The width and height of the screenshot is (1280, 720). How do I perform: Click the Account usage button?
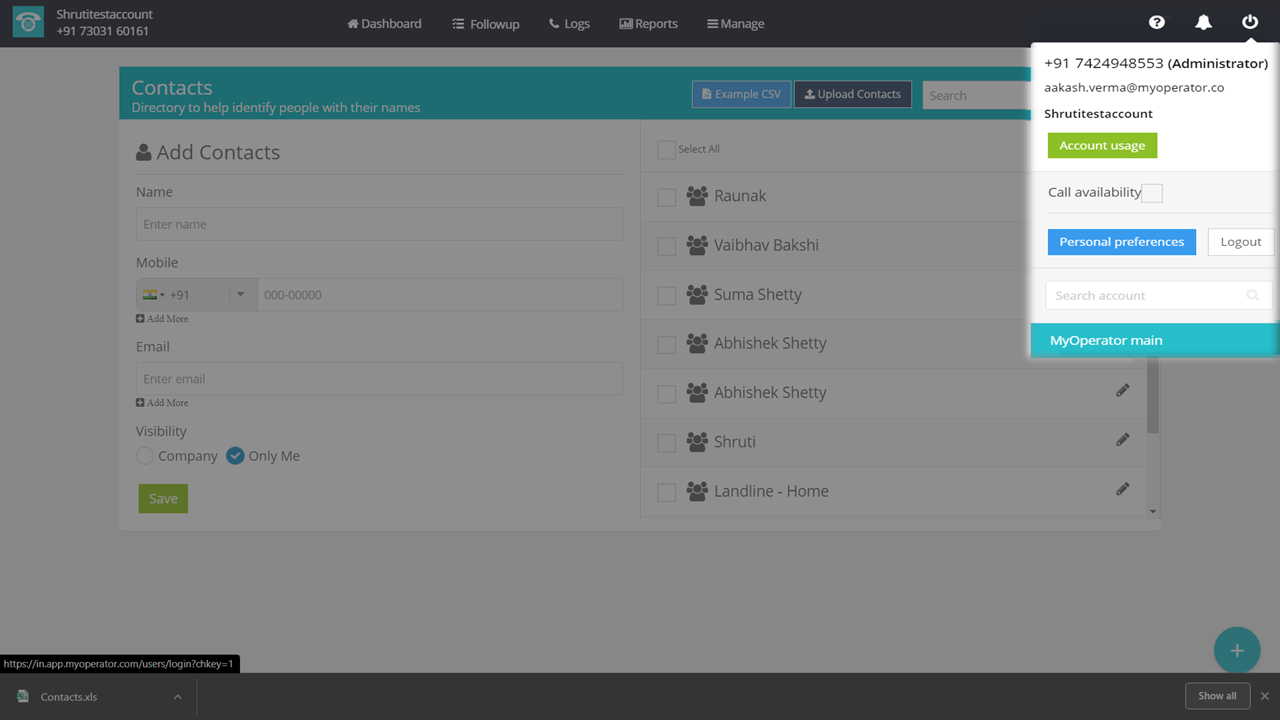pyautogui.click(x=1102, y=146)
